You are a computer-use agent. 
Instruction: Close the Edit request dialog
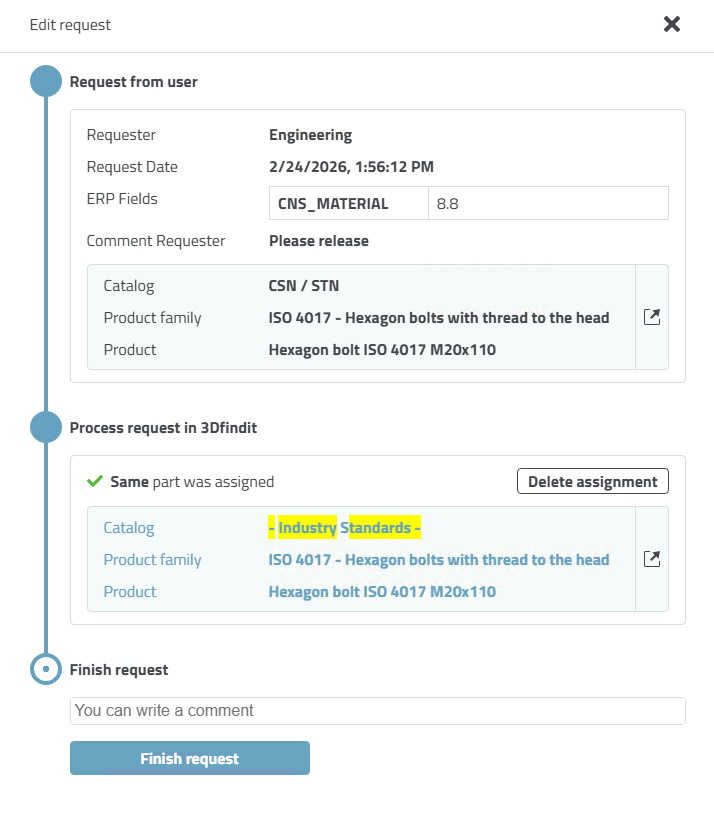pyautogui.click(x=672, y=24)
